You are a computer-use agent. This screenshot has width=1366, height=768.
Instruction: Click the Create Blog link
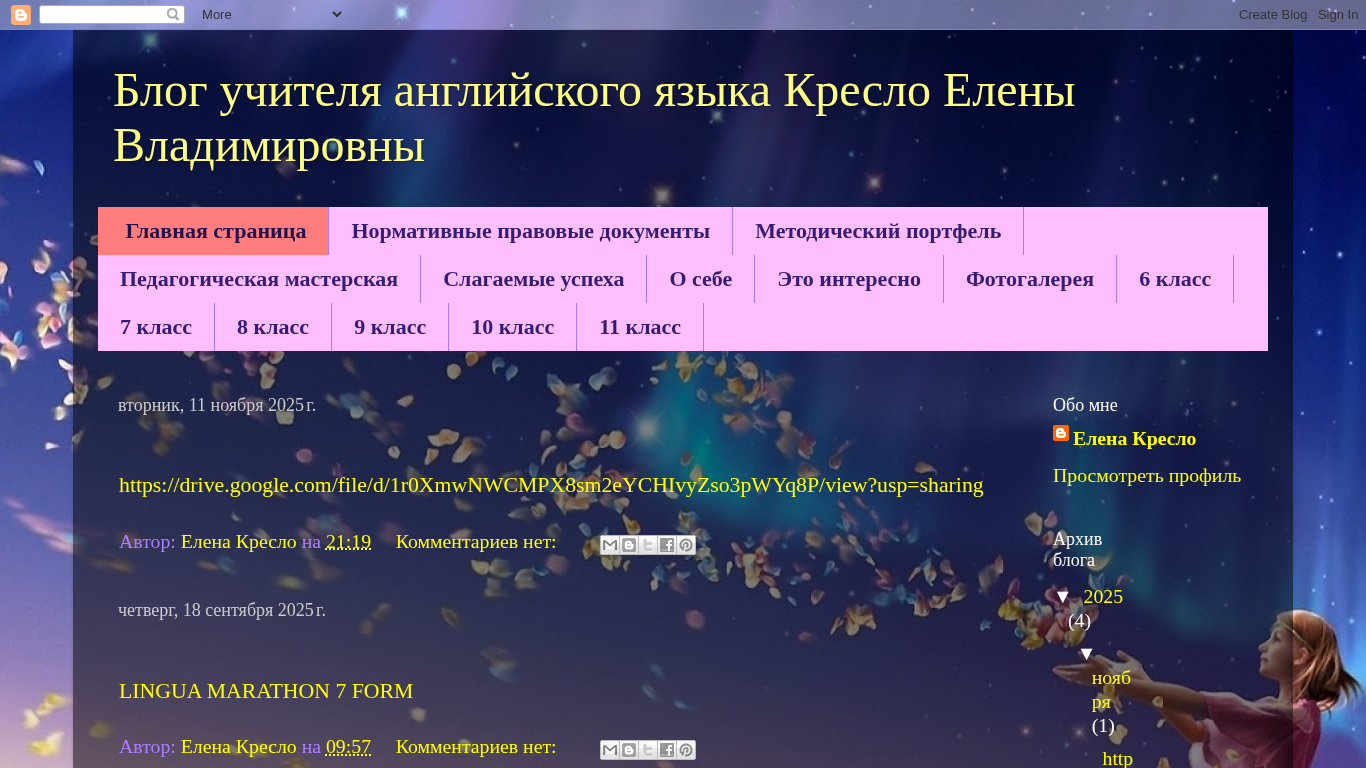coord(1273,14)
